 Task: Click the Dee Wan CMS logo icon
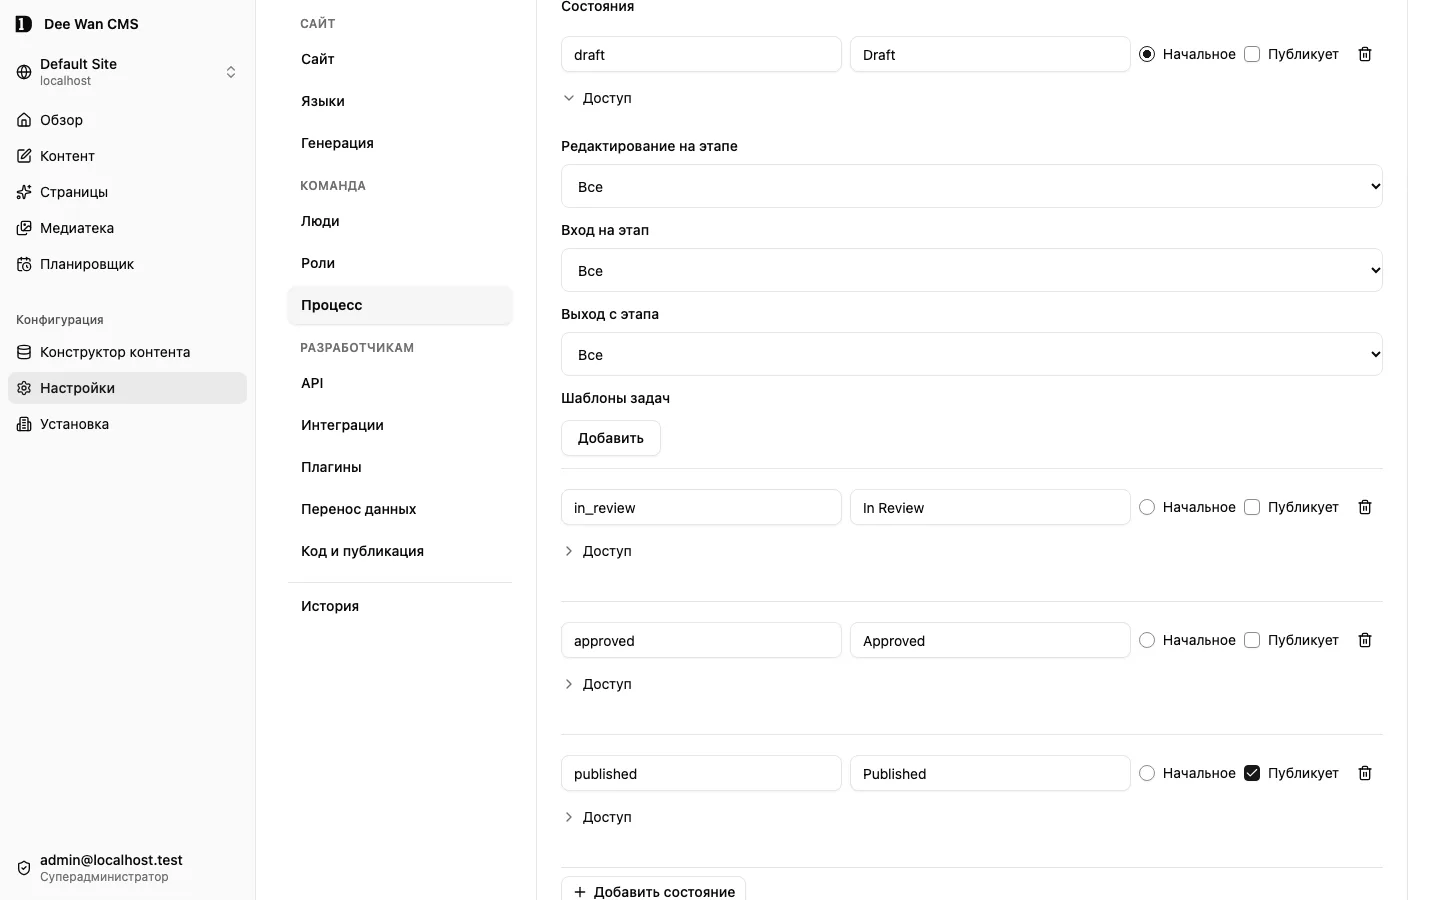24,24
